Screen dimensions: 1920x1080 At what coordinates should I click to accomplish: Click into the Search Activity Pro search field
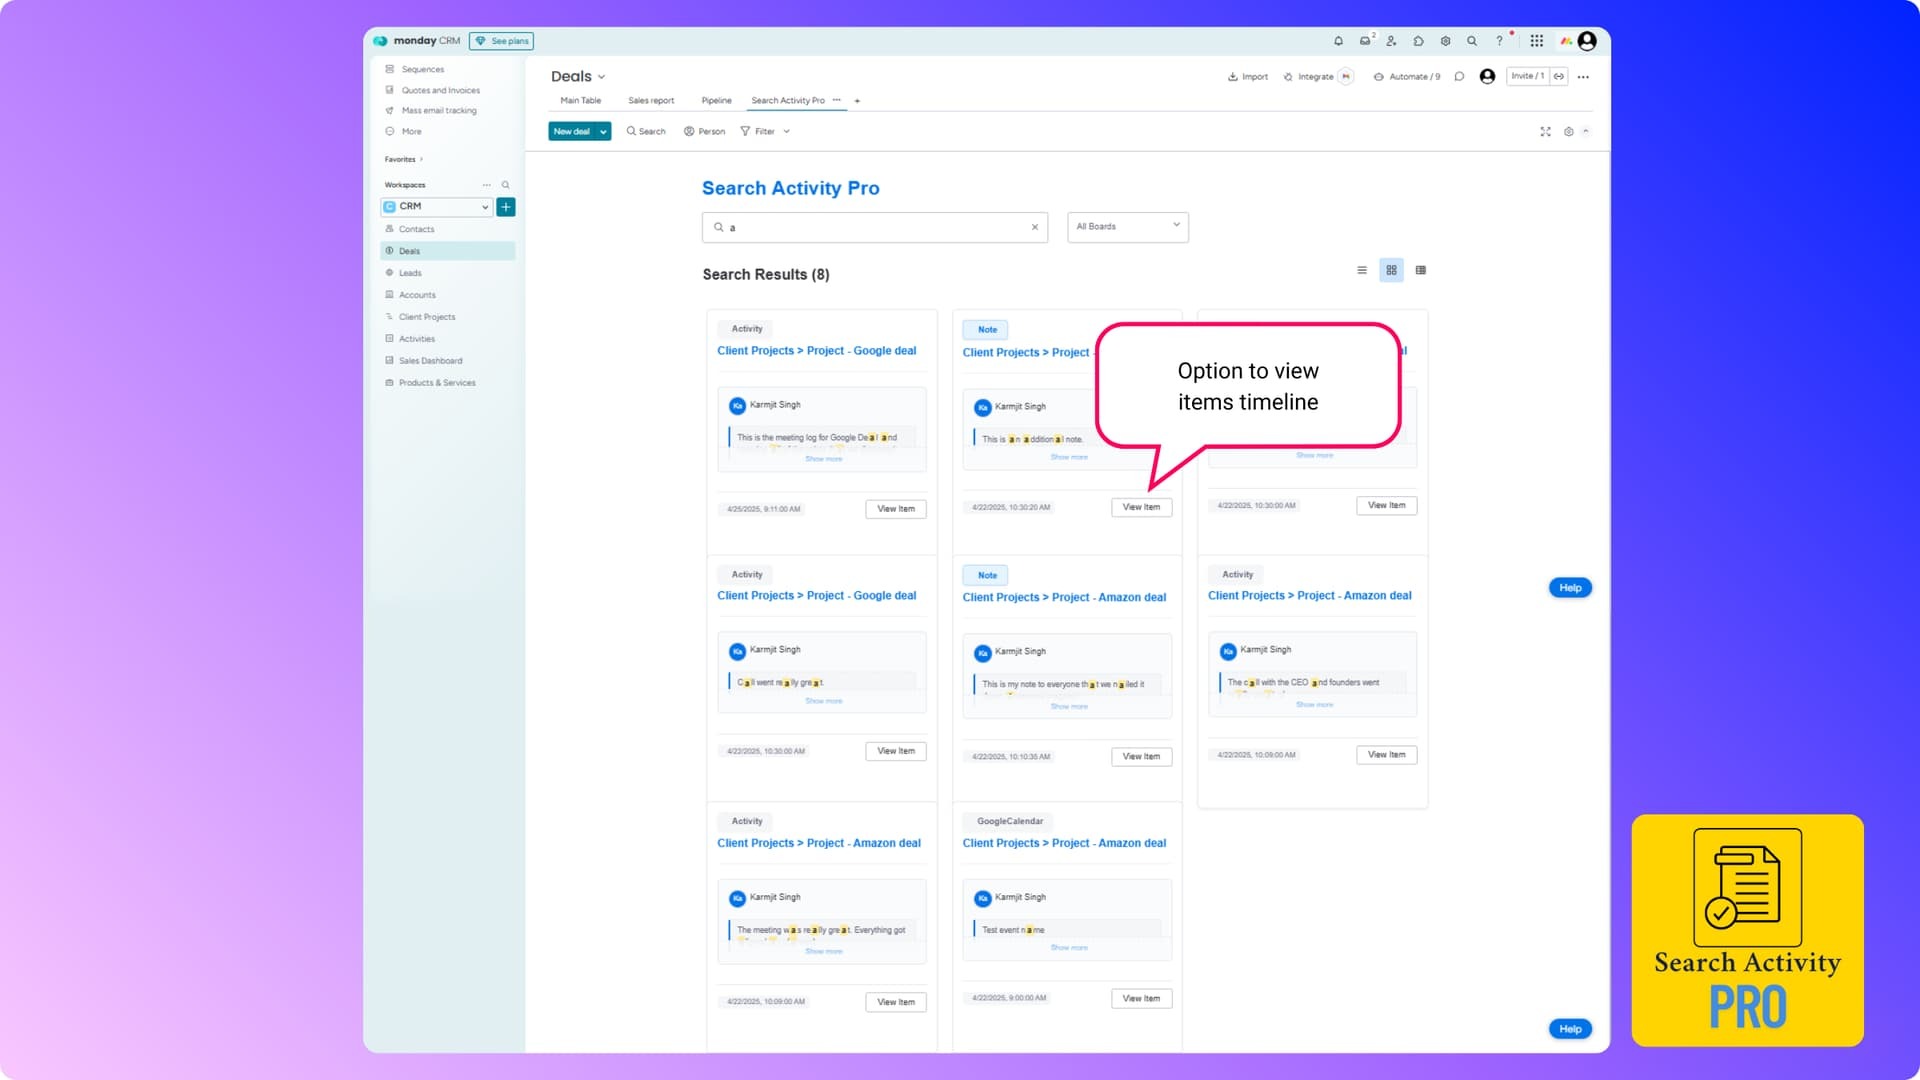[874, 227]
